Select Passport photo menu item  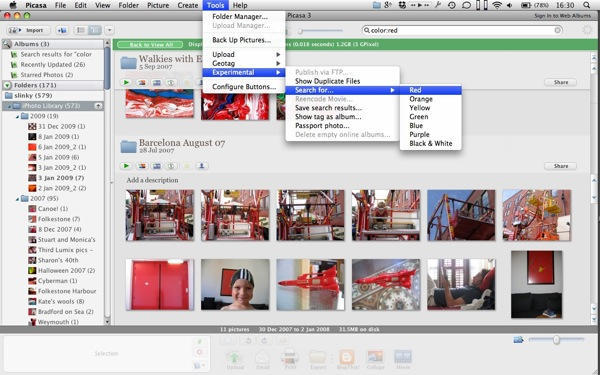pyautogui.click(x=342, y=126)
